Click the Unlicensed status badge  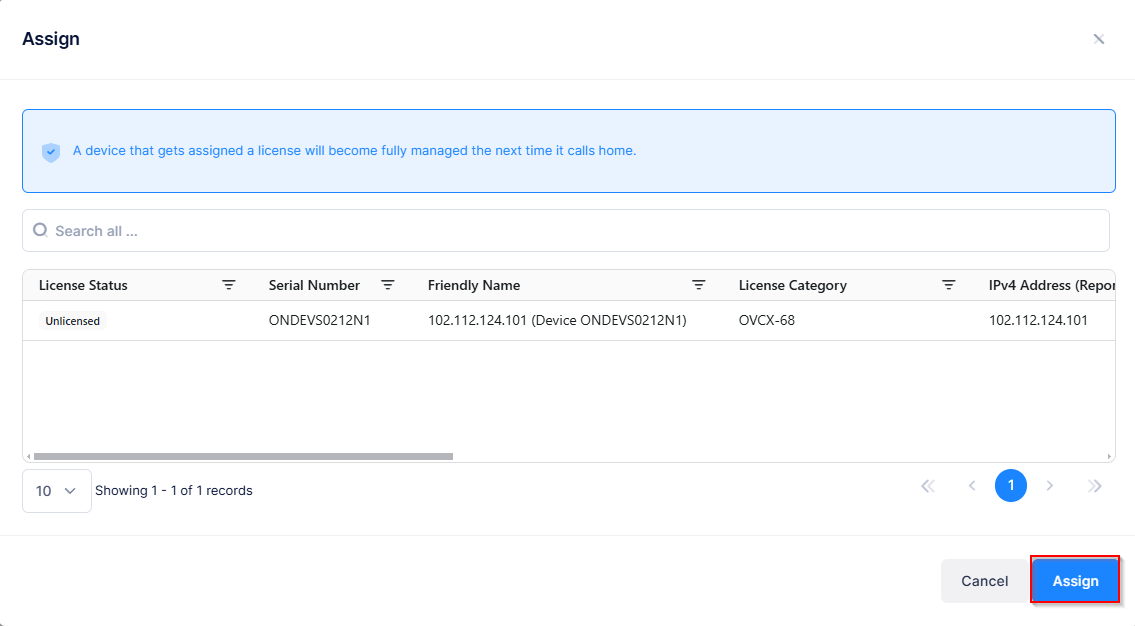coord(73,321)
